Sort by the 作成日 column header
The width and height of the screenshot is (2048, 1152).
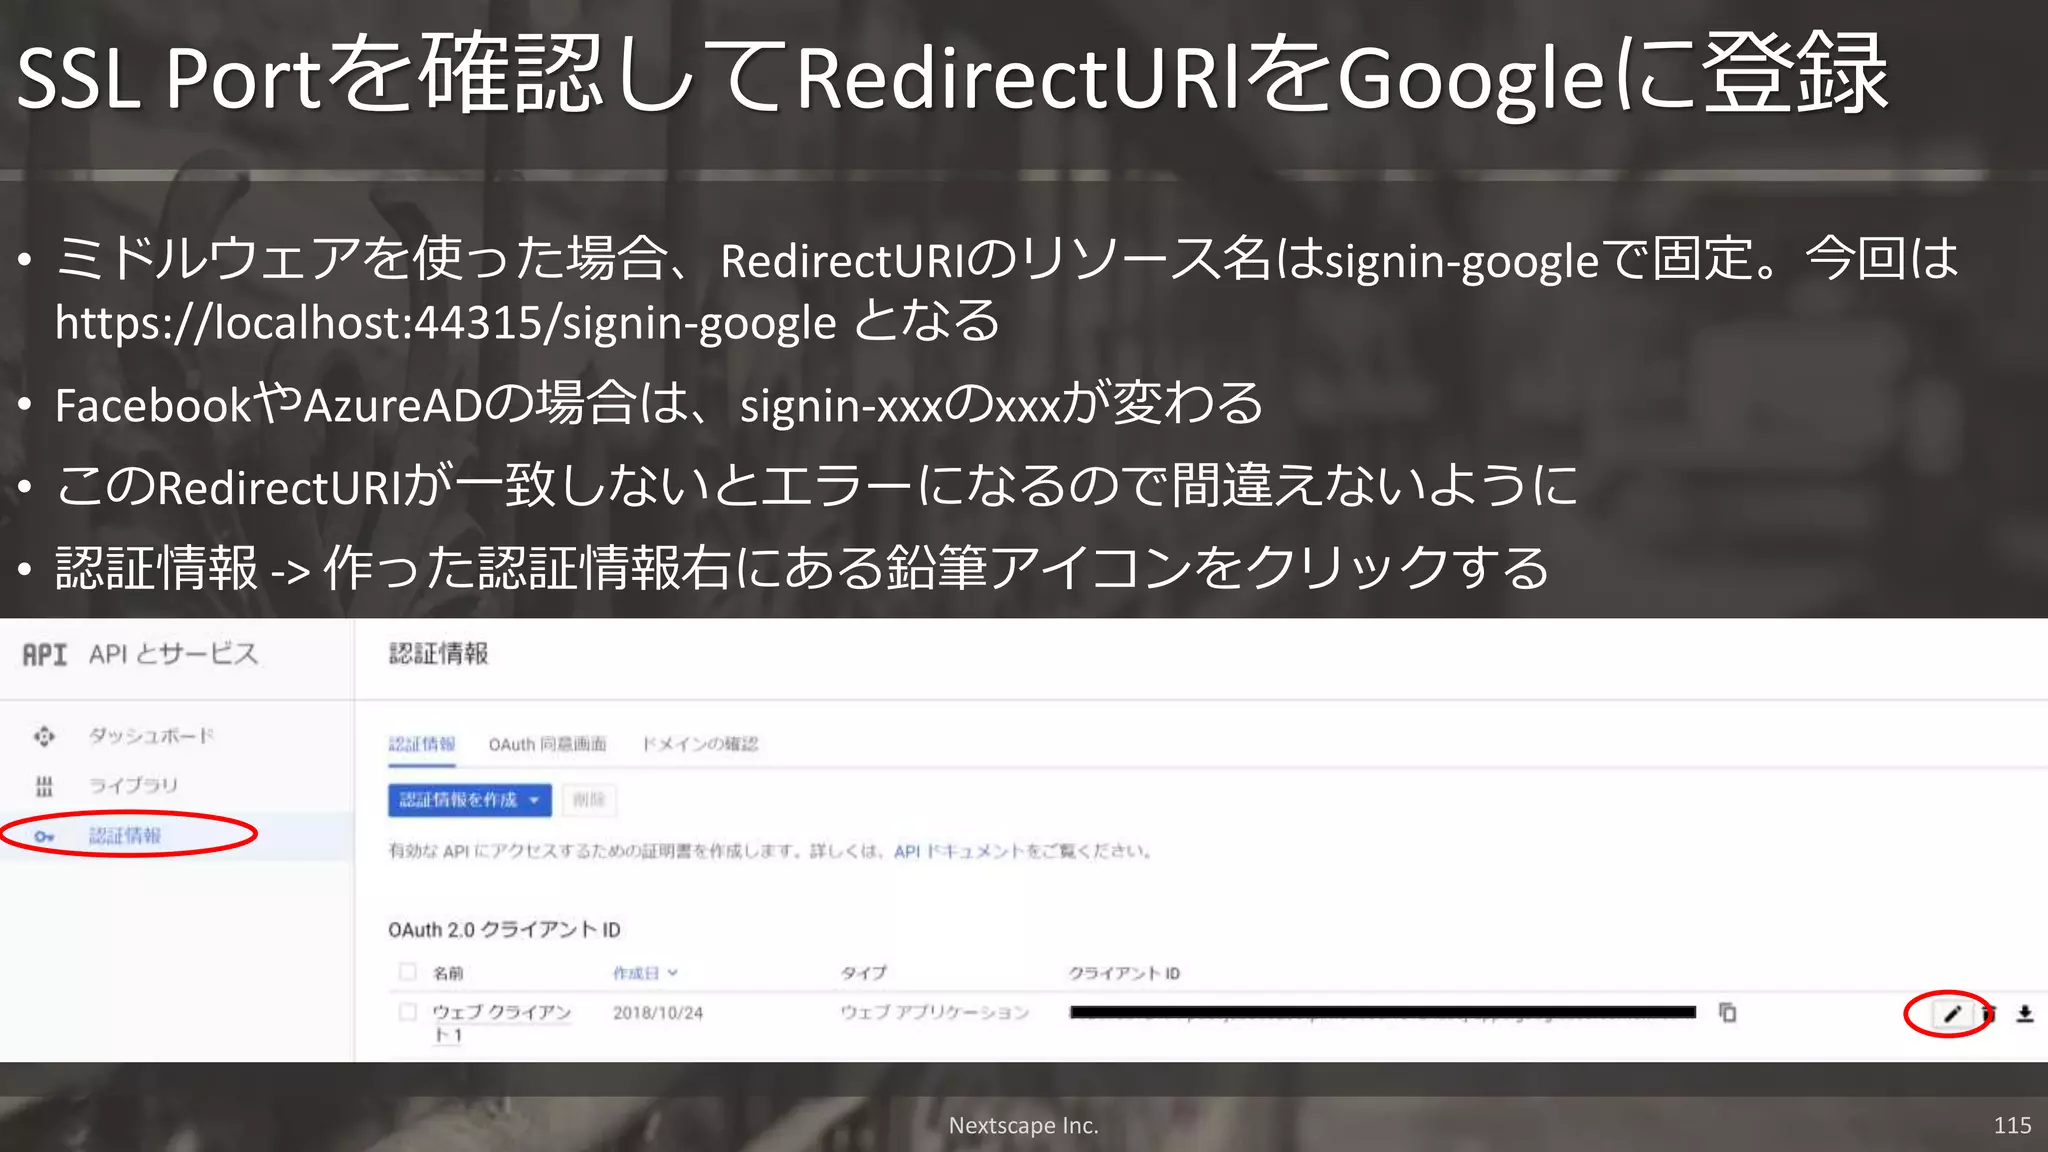(x=645, y=973)
